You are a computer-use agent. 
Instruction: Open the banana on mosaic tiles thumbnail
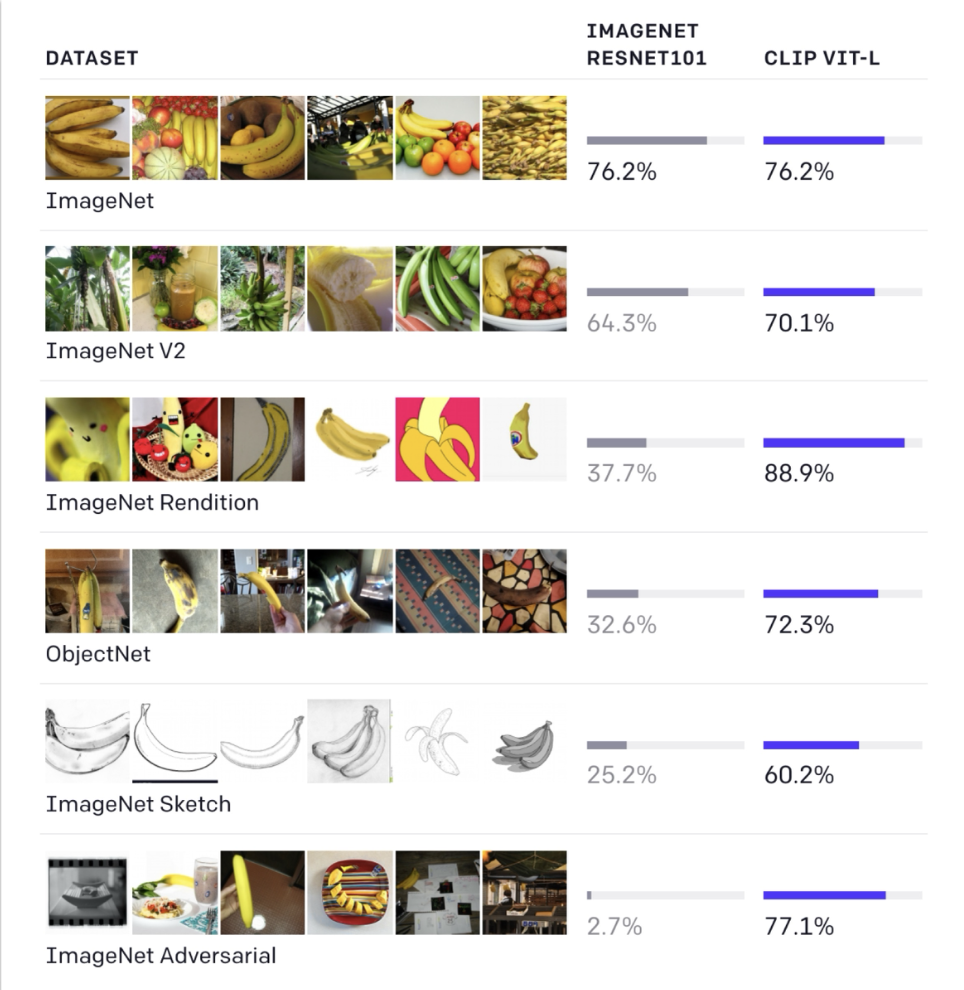(524, 590)
